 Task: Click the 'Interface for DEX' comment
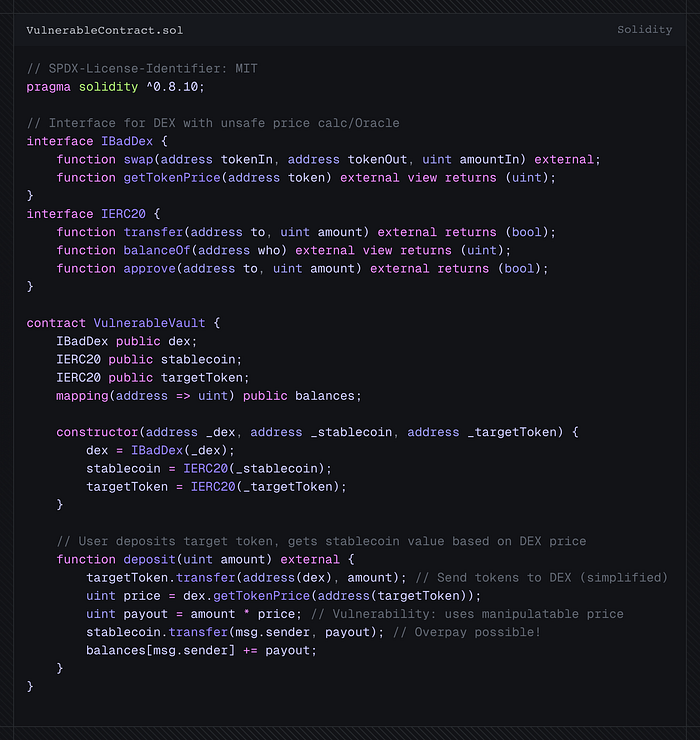[213, 123]
